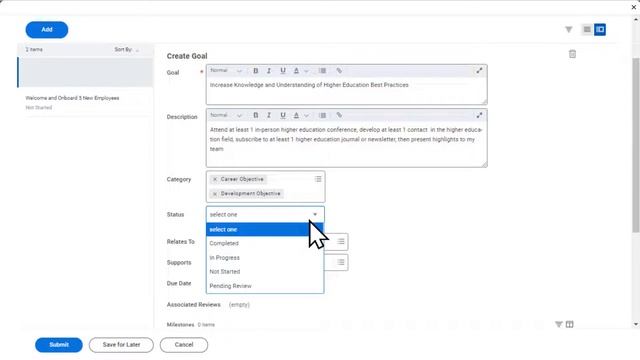
Task: Delete the goal with trash icon
Action: [x=572, y=54]
